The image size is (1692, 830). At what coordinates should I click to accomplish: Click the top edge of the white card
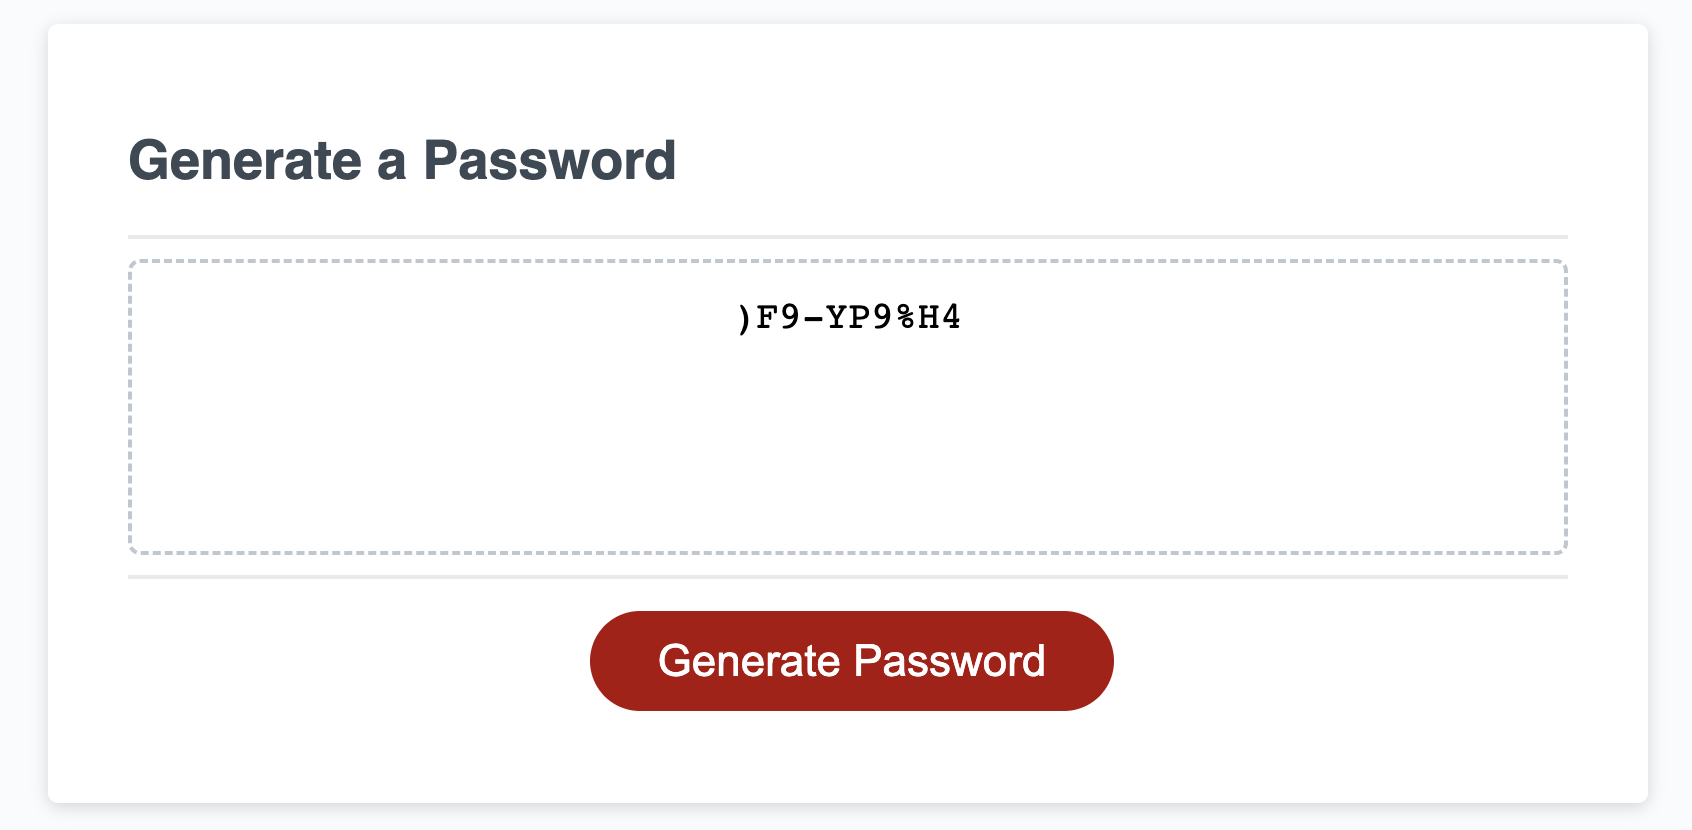848,28
